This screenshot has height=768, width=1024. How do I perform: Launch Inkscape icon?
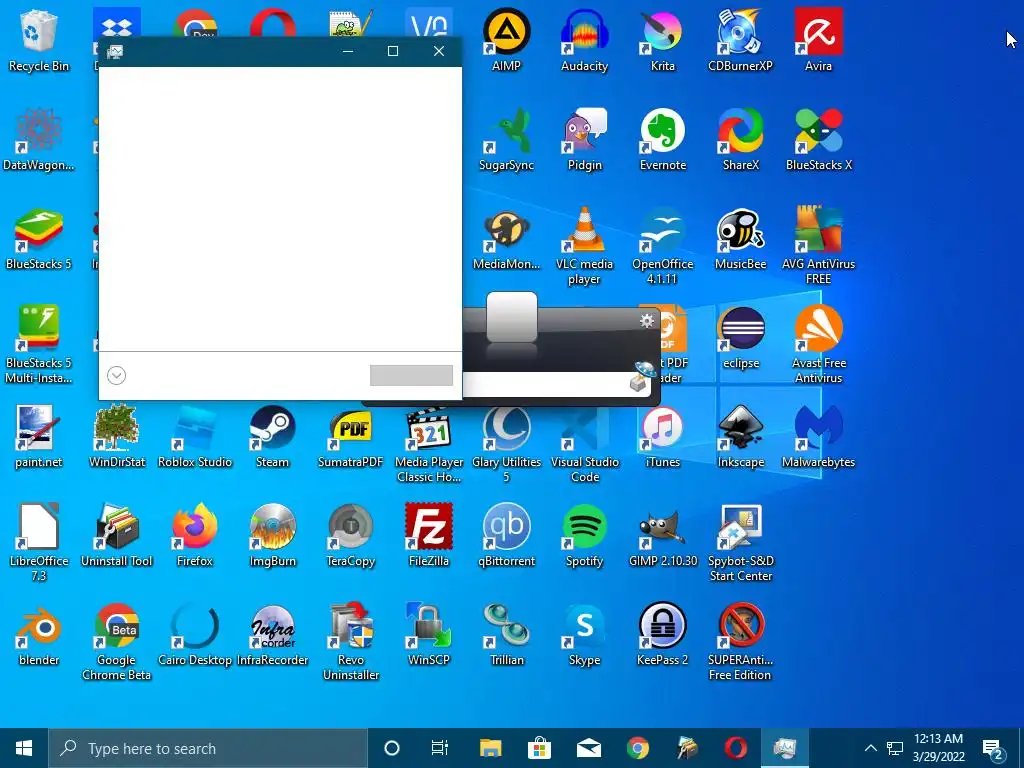(741, 436)
